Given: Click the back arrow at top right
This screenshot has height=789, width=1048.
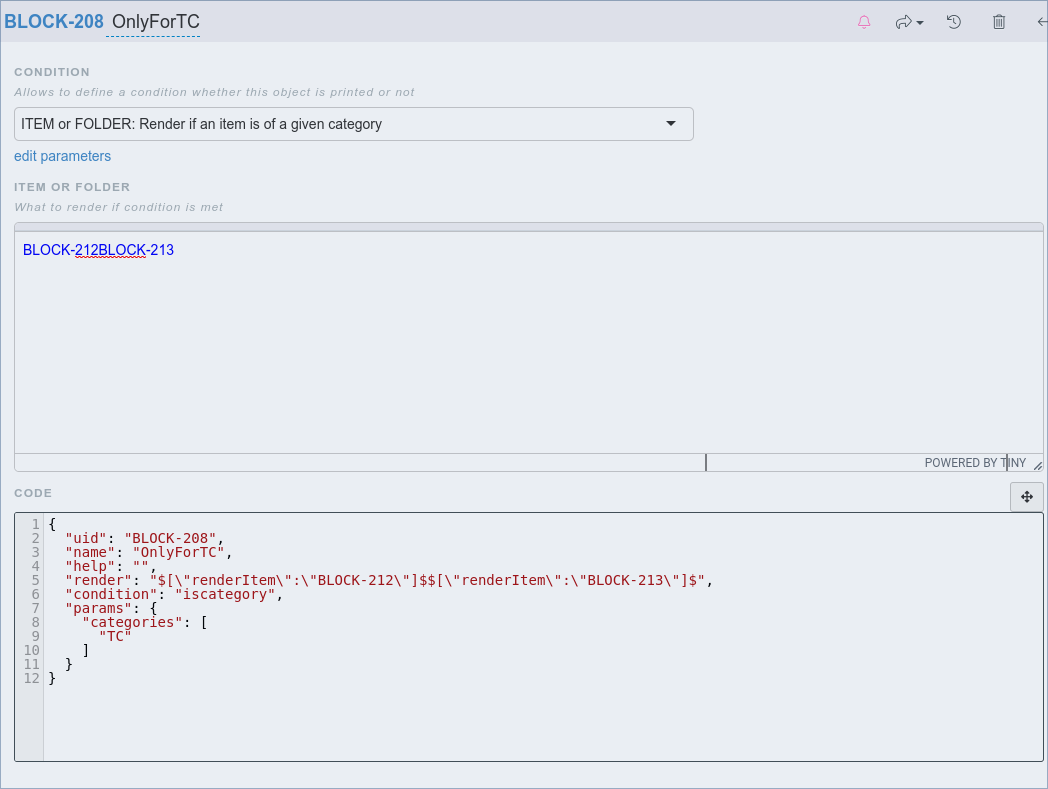Looking at the screenshot, I should coord(1041,22).
